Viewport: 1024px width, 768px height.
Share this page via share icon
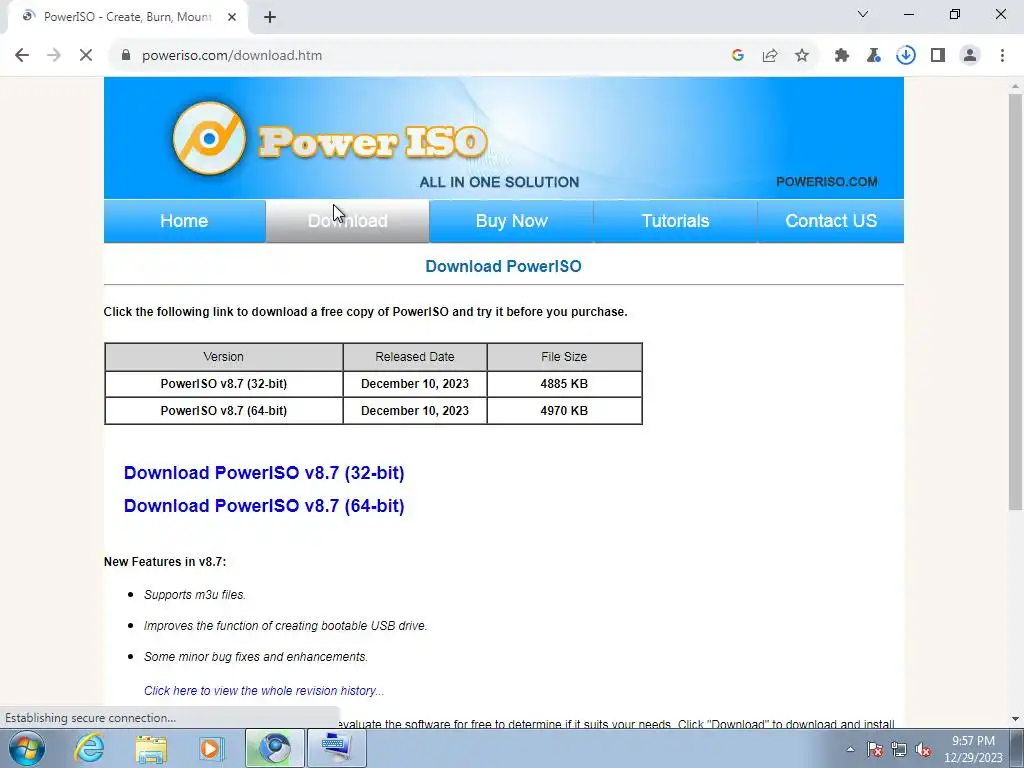pyautogui.click(x=770, y=56)
